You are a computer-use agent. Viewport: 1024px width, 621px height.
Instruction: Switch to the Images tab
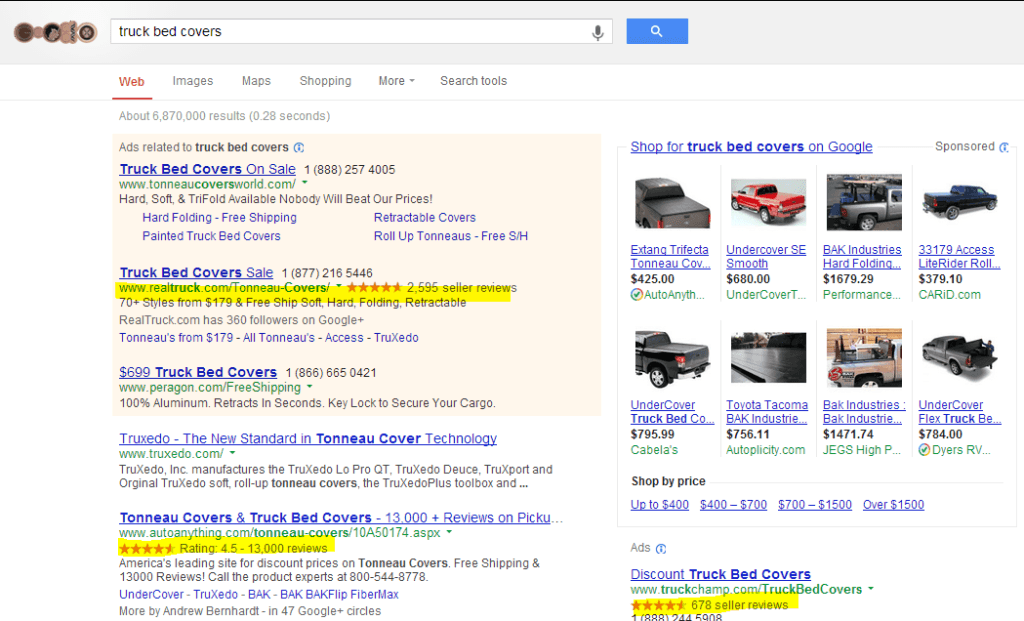(192, 81)
